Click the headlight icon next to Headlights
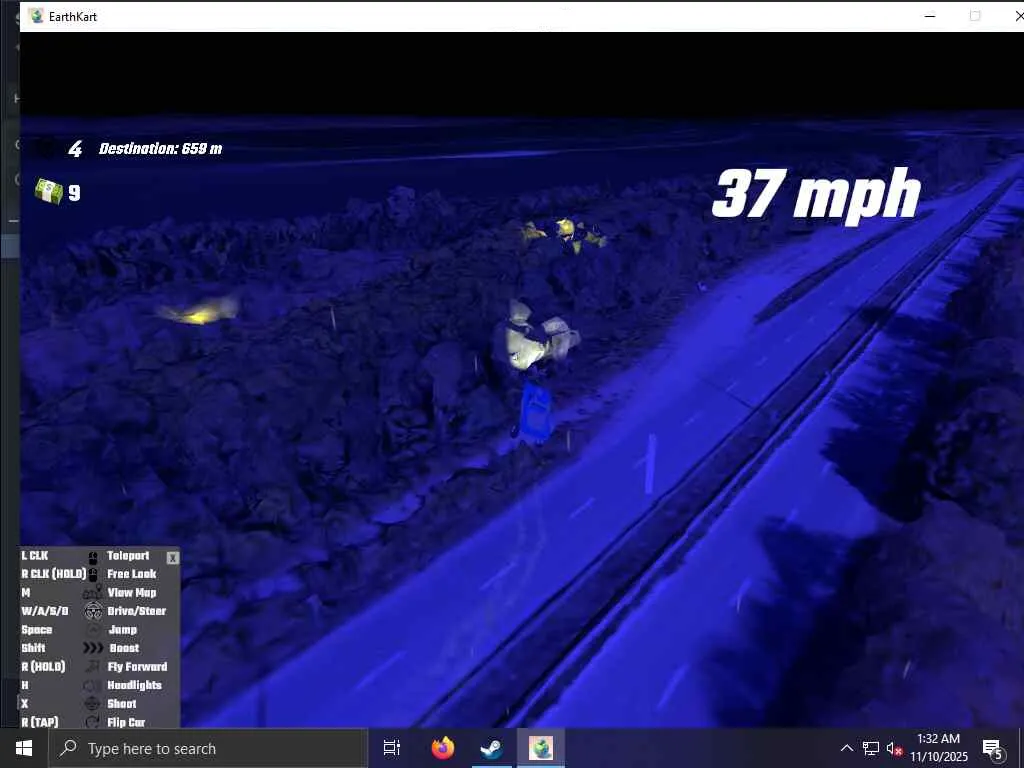 93,685
